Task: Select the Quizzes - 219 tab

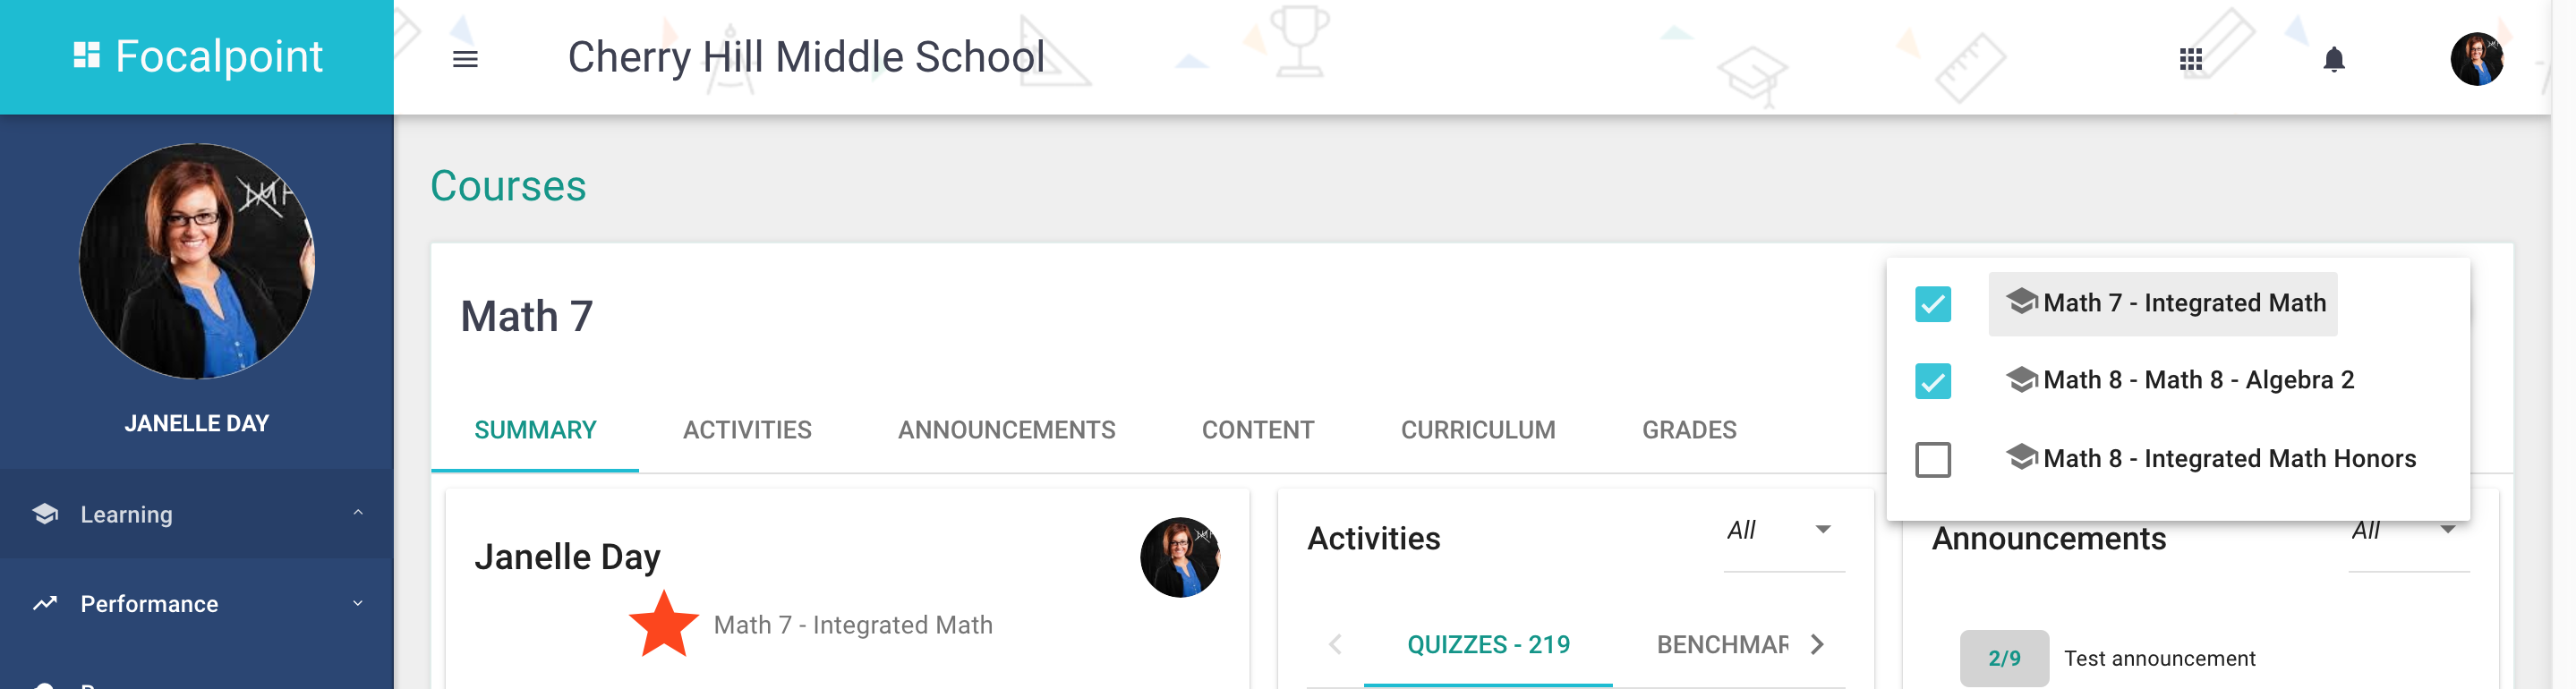Action: pyautogui.click(x=1488, y=644)
